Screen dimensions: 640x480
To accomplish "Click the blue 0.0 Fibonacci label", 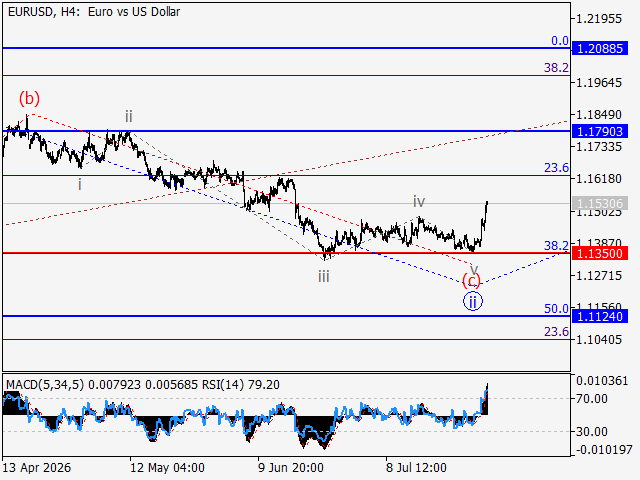I will (x=560, y=41).
